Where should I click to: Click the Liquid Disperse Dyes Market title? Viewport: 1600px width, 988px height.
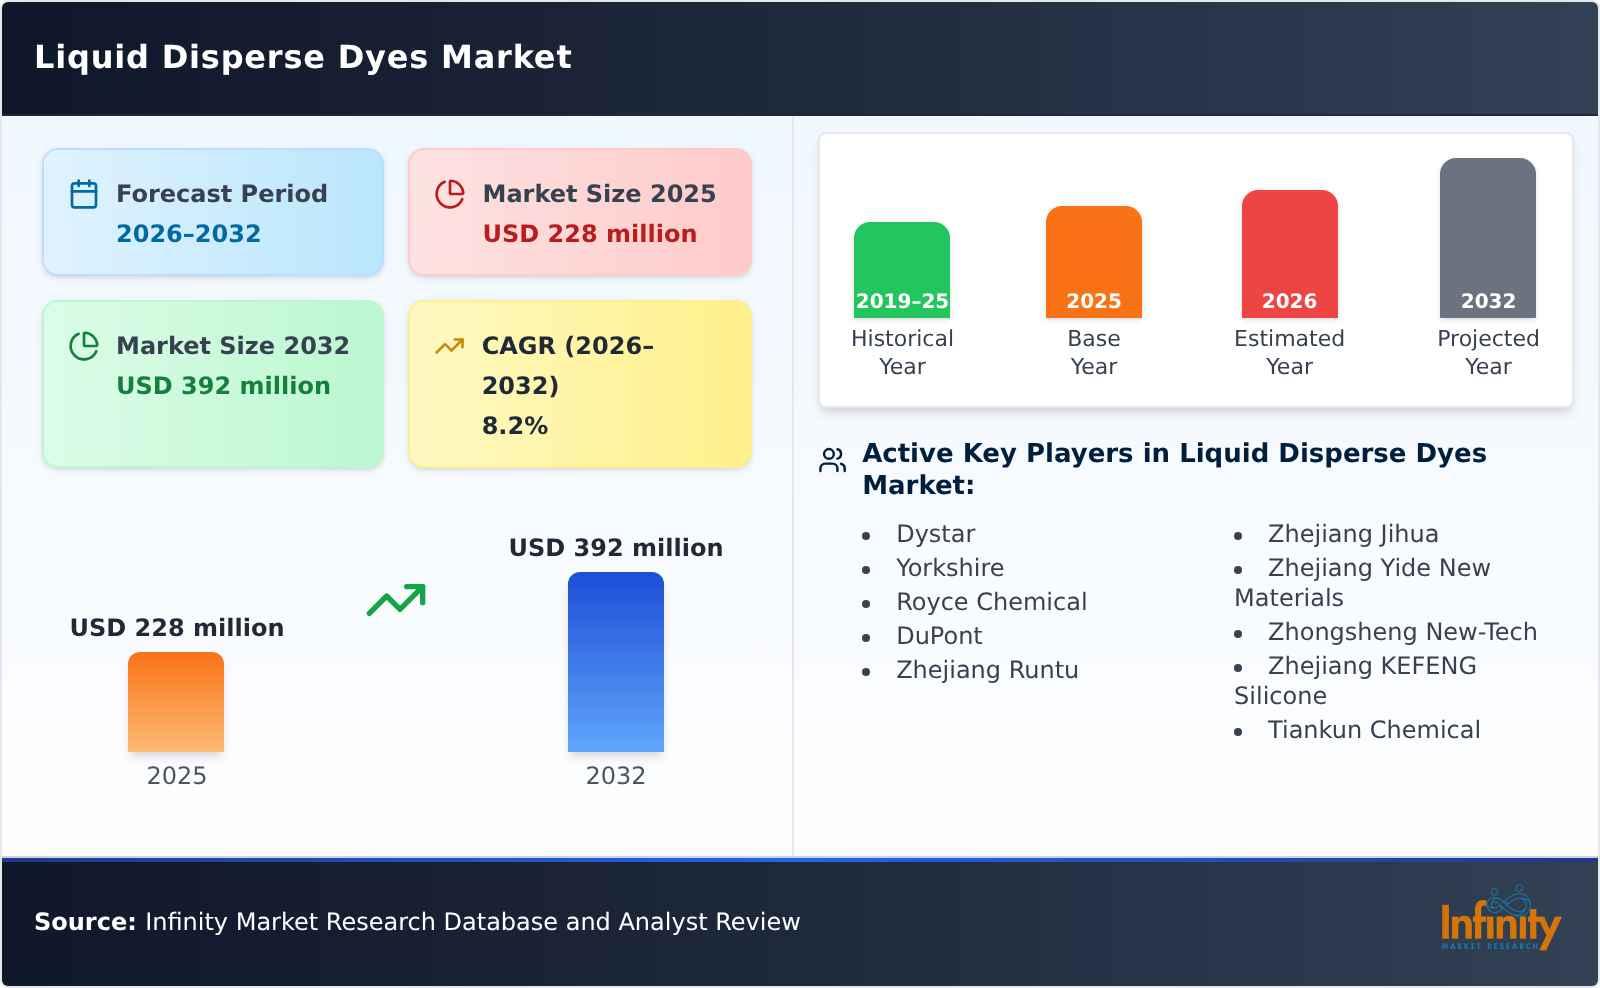click(303, 57)
